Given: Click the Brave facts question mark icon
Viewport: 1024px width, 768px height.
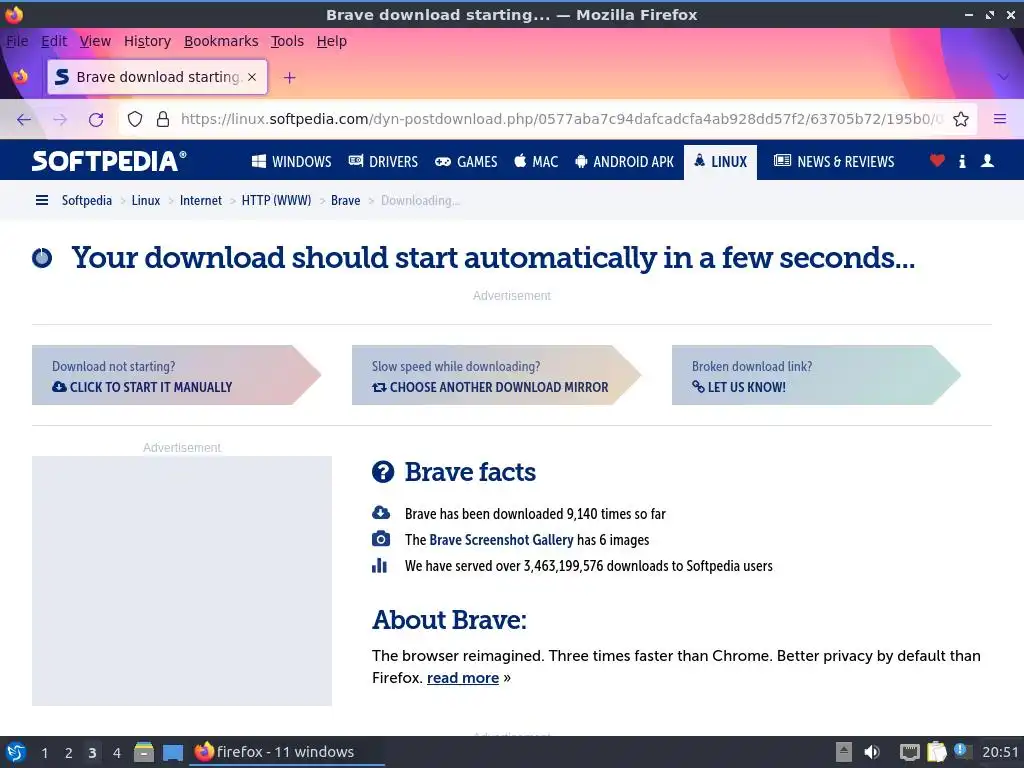Looking at the screenshot, I should point(383,472).
